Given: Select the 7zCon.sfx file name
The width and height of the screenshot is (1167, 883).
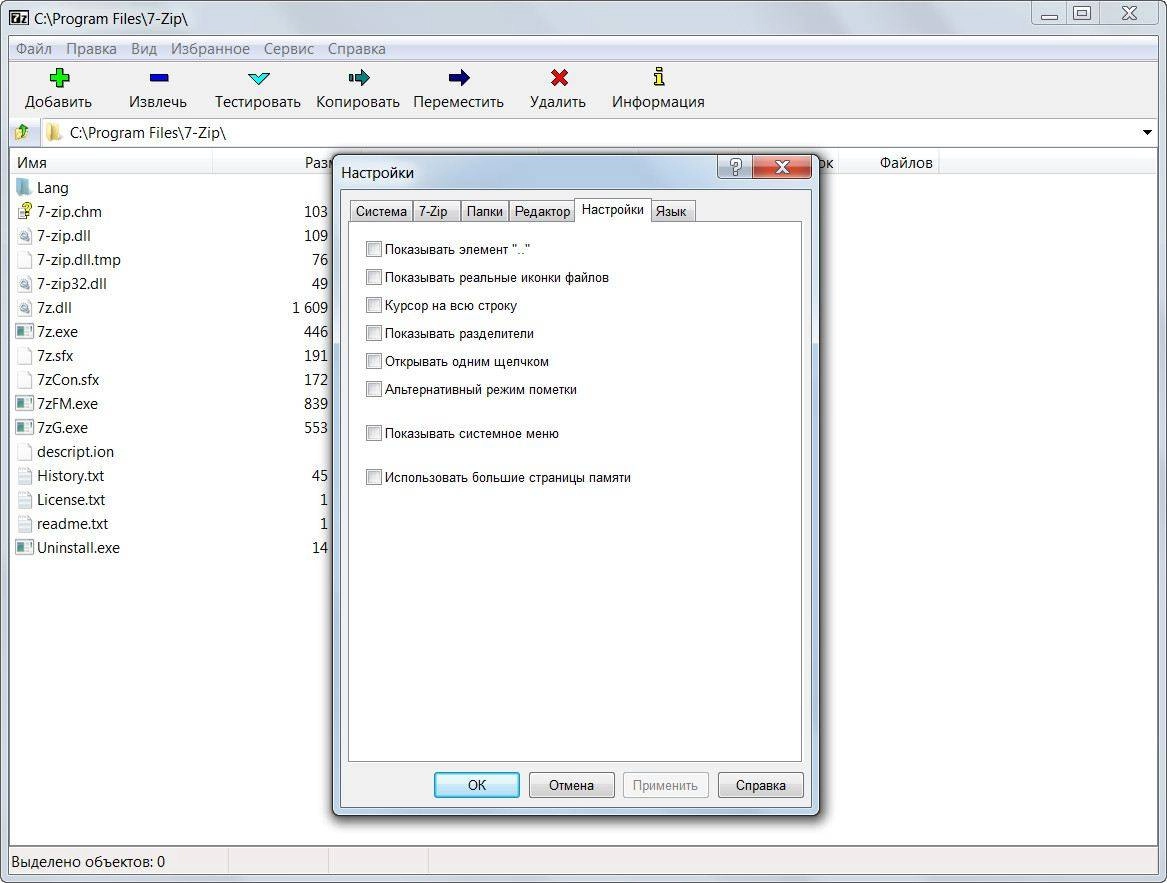Looking at the screenshot, I should 68,380.
